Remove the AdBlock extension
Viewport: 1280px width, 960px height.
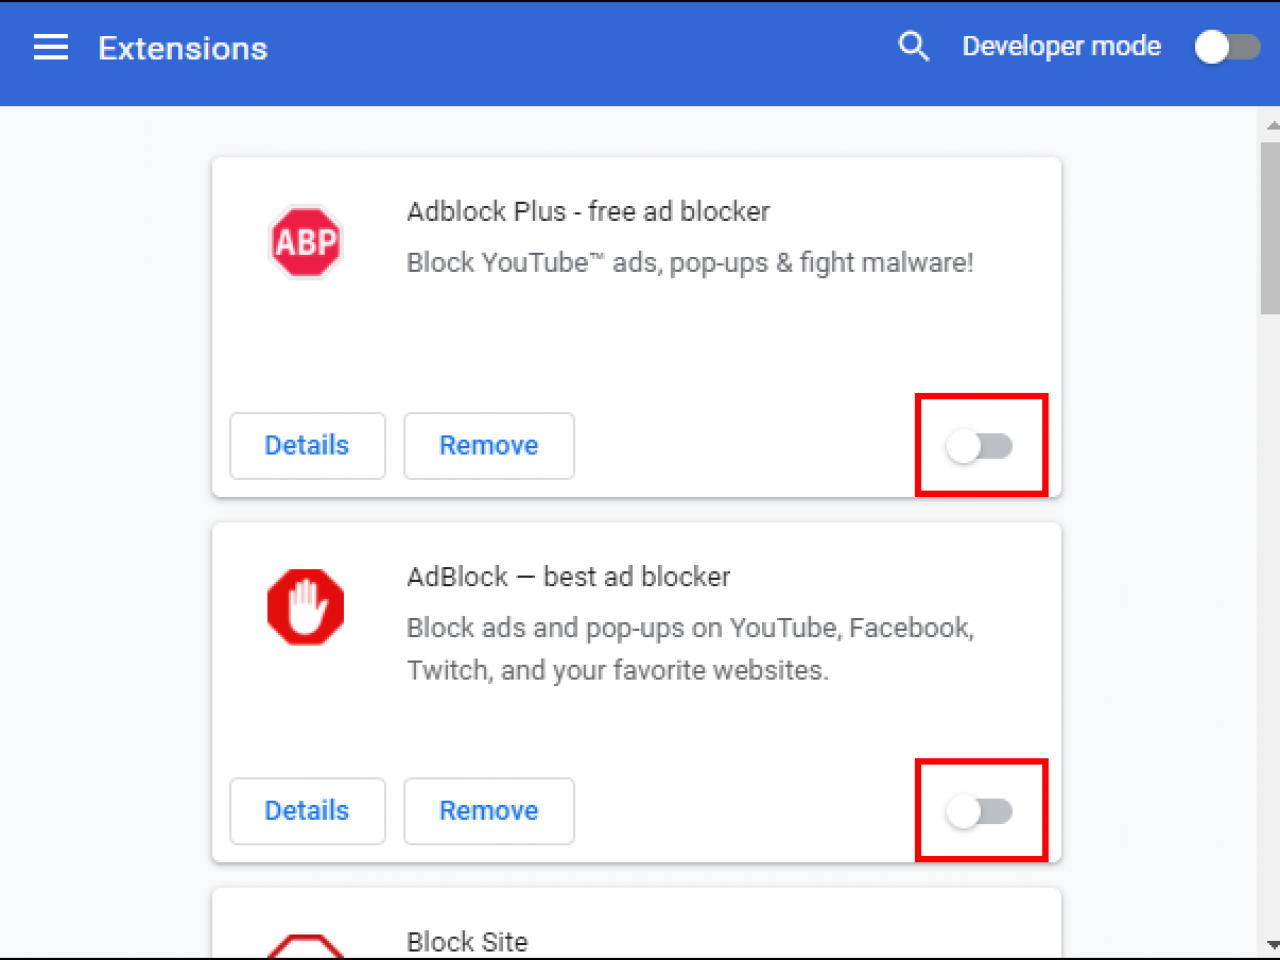click(x=489, y=811)
